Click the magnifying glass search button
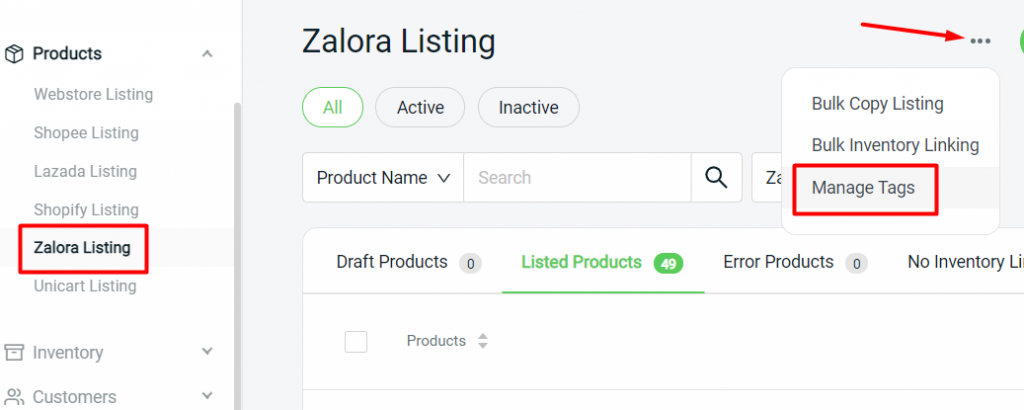Screen dimensions: 1024x410 716,178
